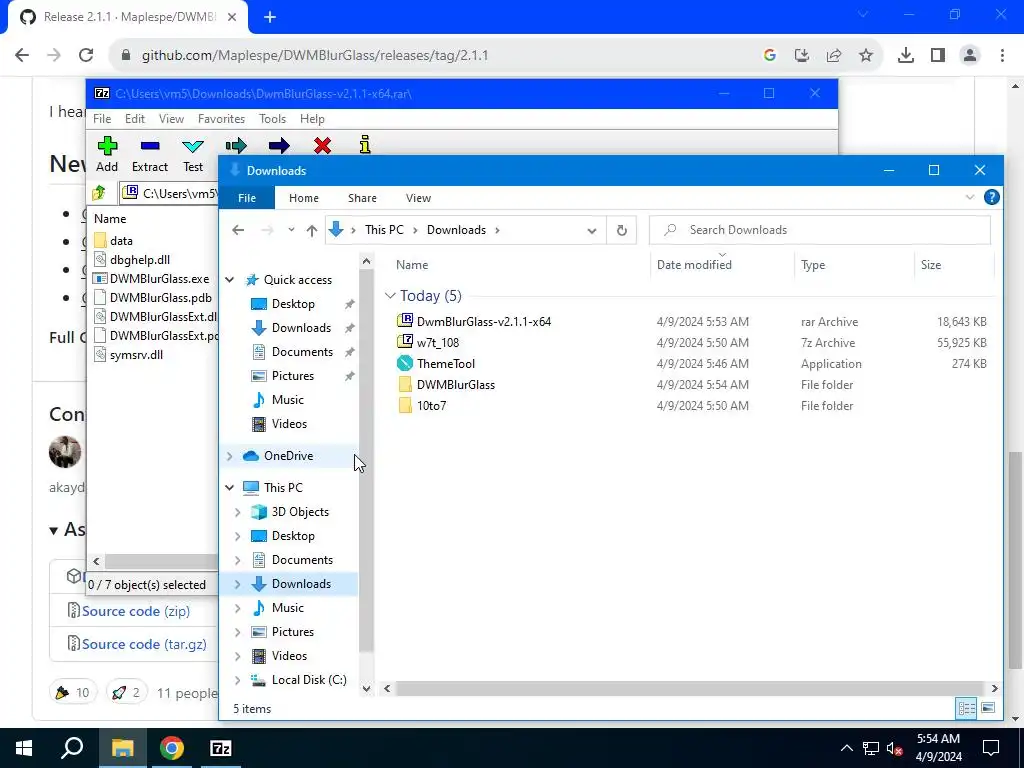Screen dimensions: 1024x768
Task: Click the 7-Zip up-folder icon
Action: pyautogui.click(x=99, y=193)
